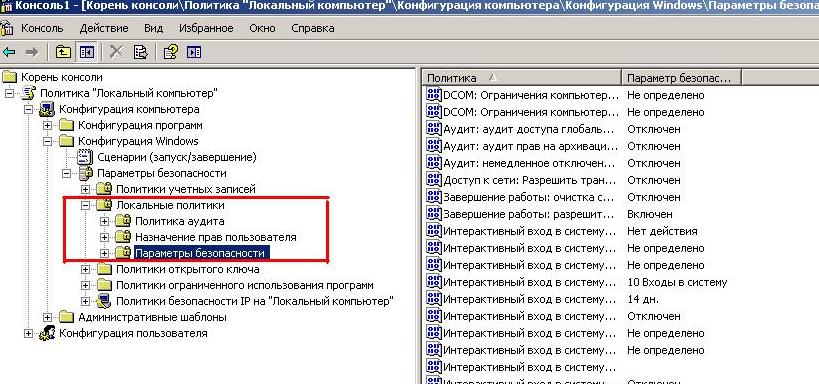Open the Консоль menu
The height and width of the screenshot is (384, 819).
click(42, 28)
